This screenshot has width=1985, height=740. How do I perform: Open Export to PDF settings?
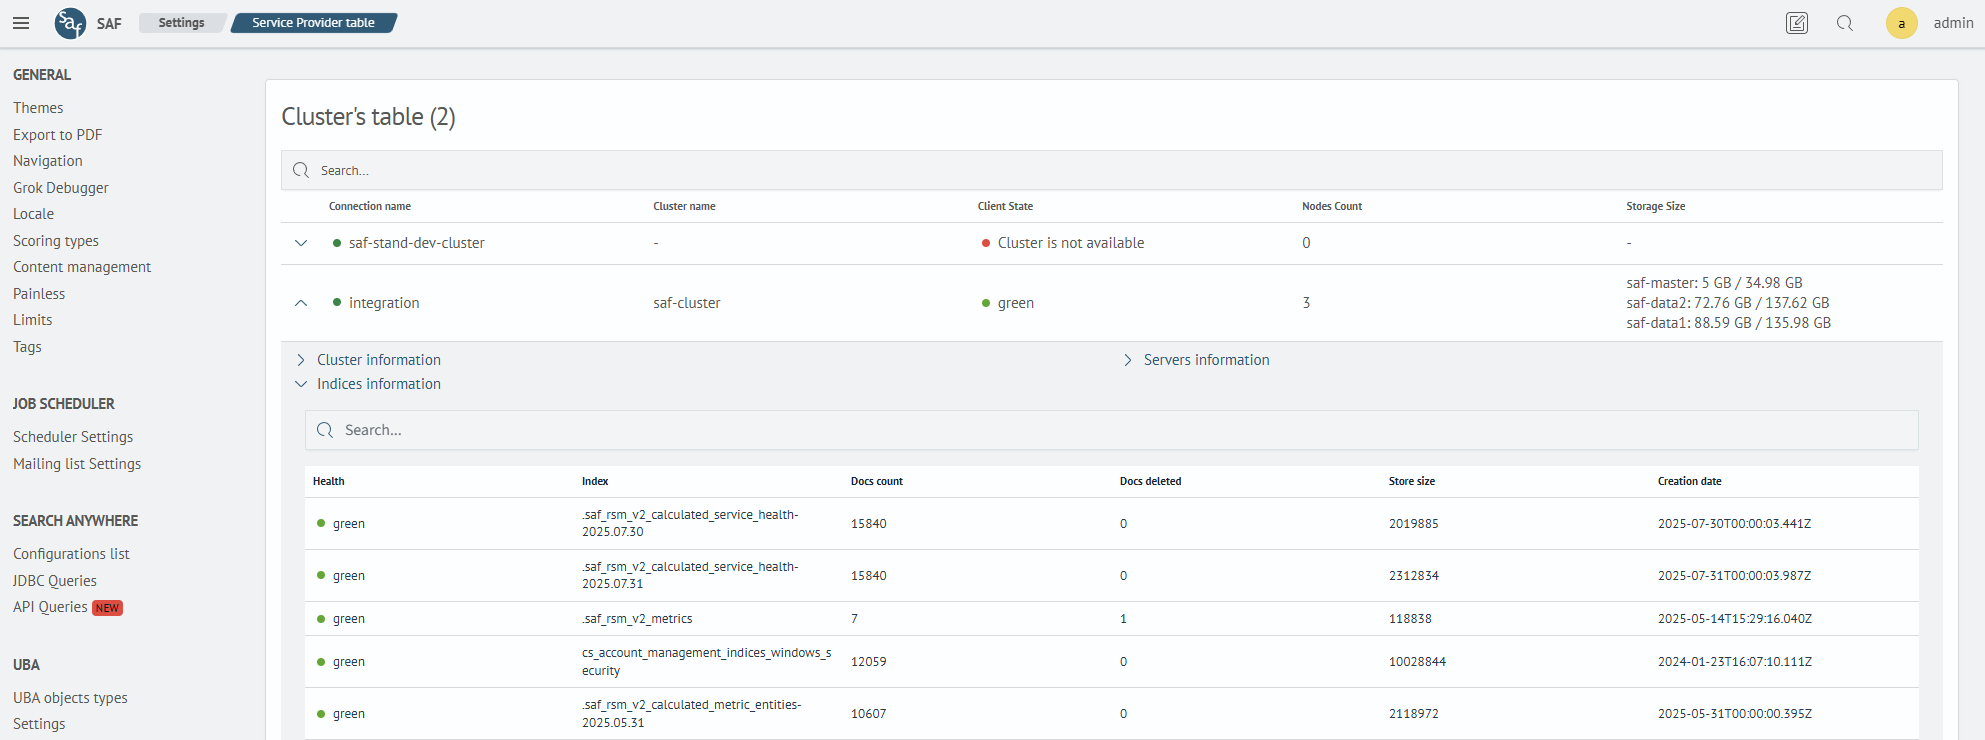pos(58,135)
